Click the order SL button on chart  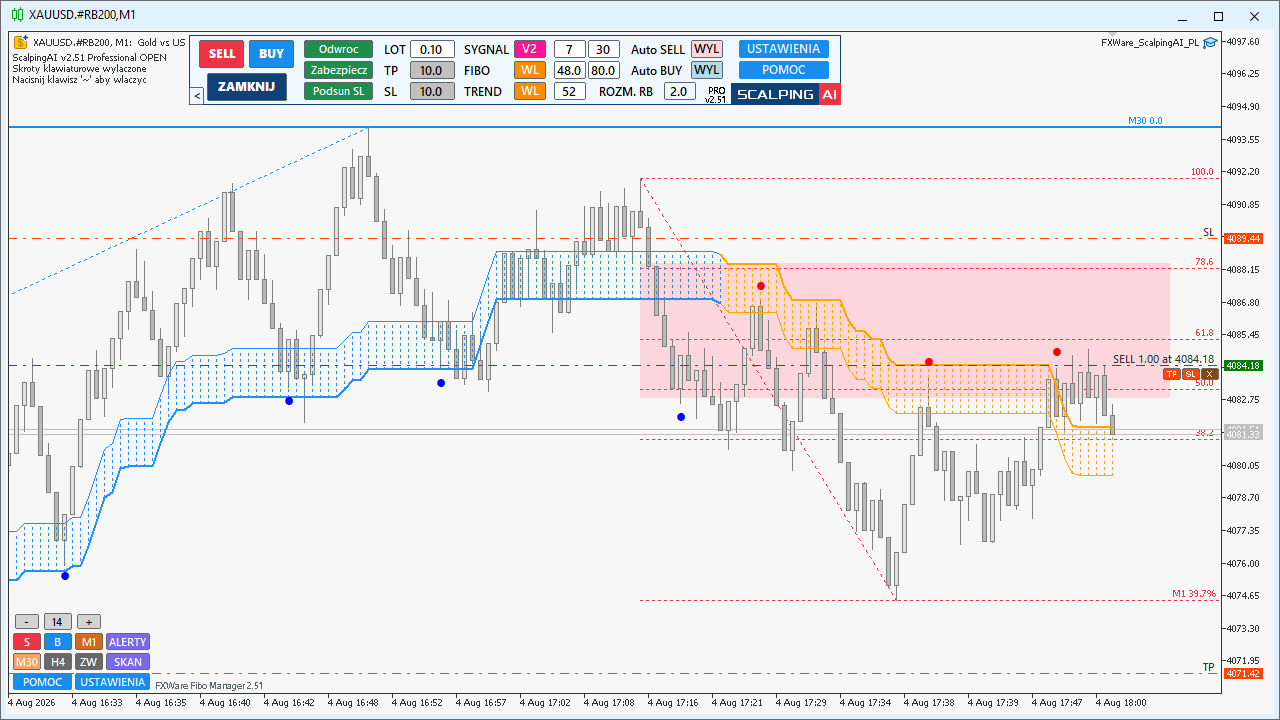coord(1191,374)
